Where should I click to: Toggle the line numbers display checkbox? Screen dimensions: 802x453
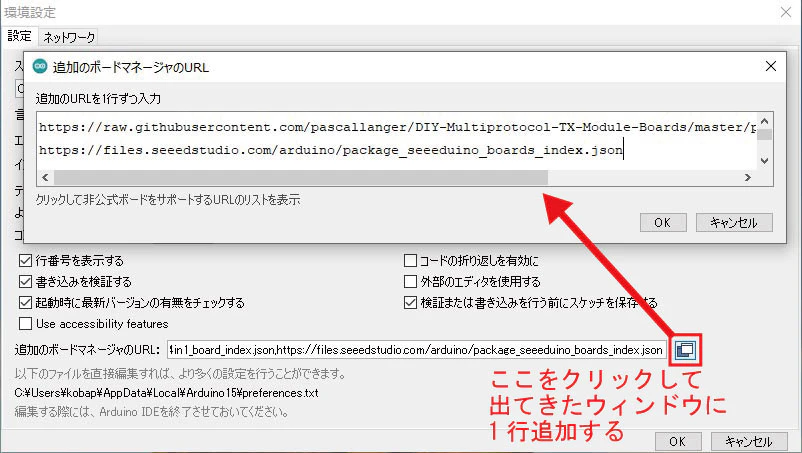click(25, 261)
